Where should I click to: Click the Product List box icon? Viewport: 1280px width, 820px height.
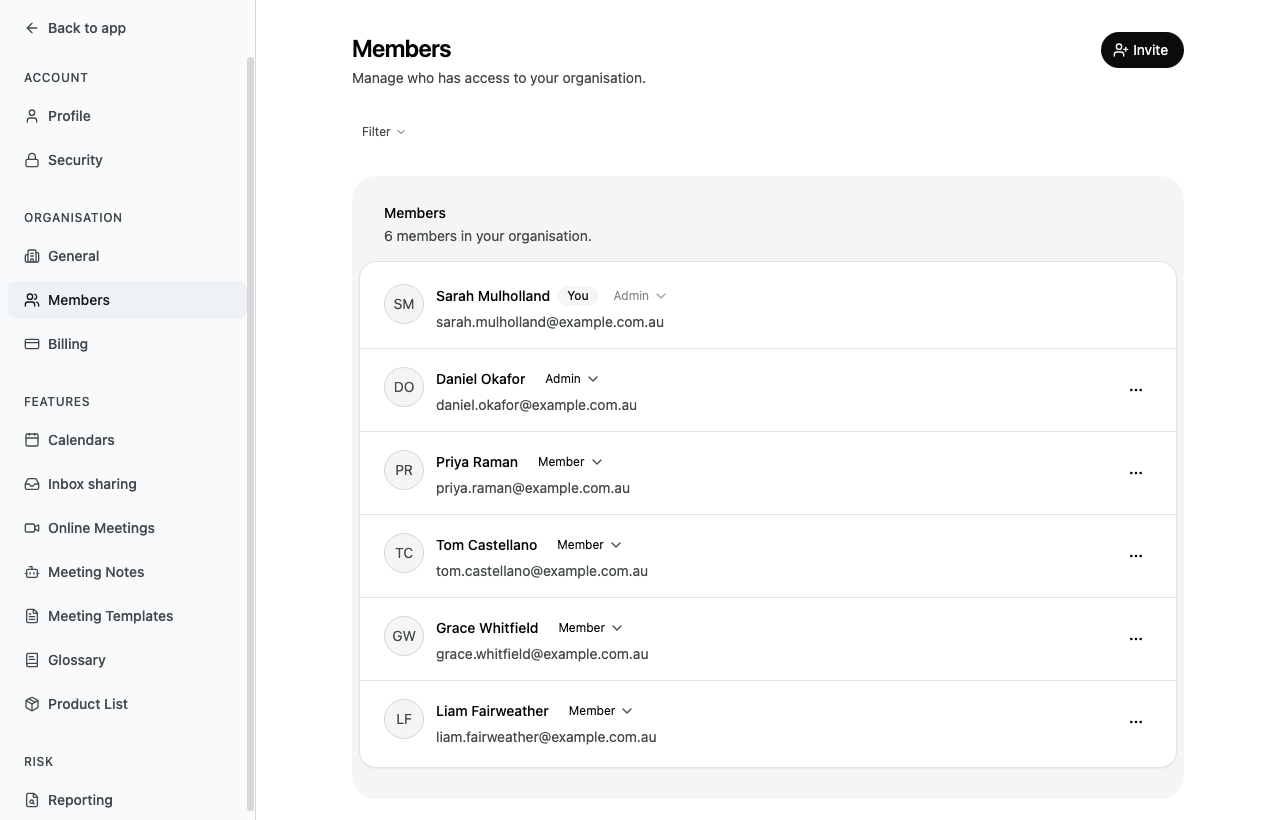tap(32, 704)
